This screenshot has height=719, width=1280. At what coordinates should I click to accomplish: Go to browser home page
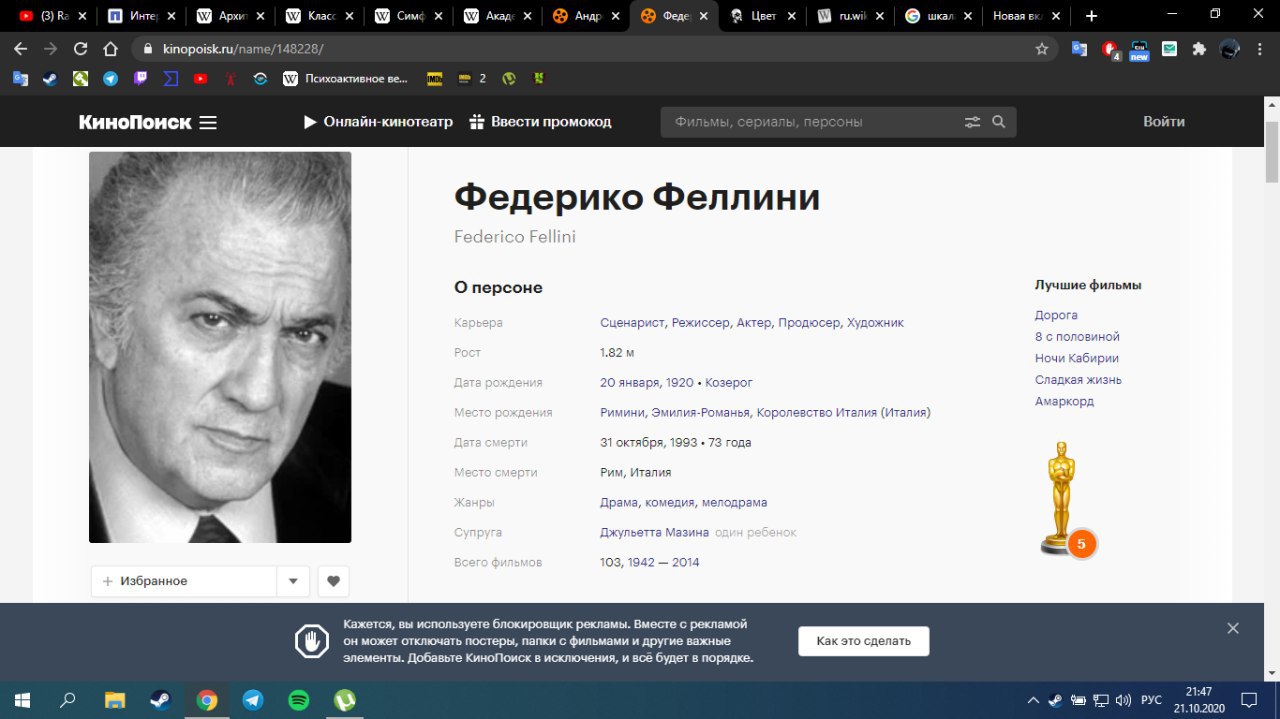point(111,49)
